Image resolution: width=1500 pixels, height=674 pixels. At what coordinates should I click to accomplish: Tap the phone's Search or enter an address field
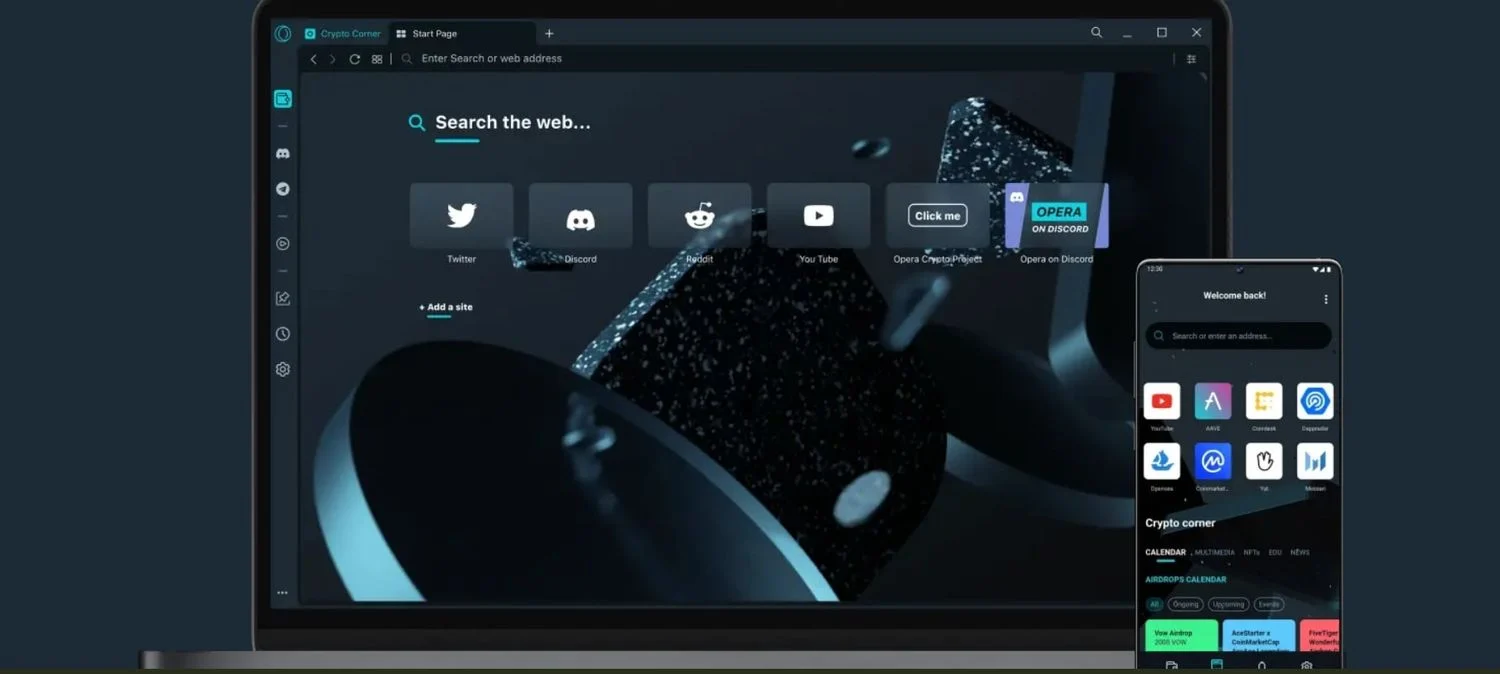click(1238, 336)
